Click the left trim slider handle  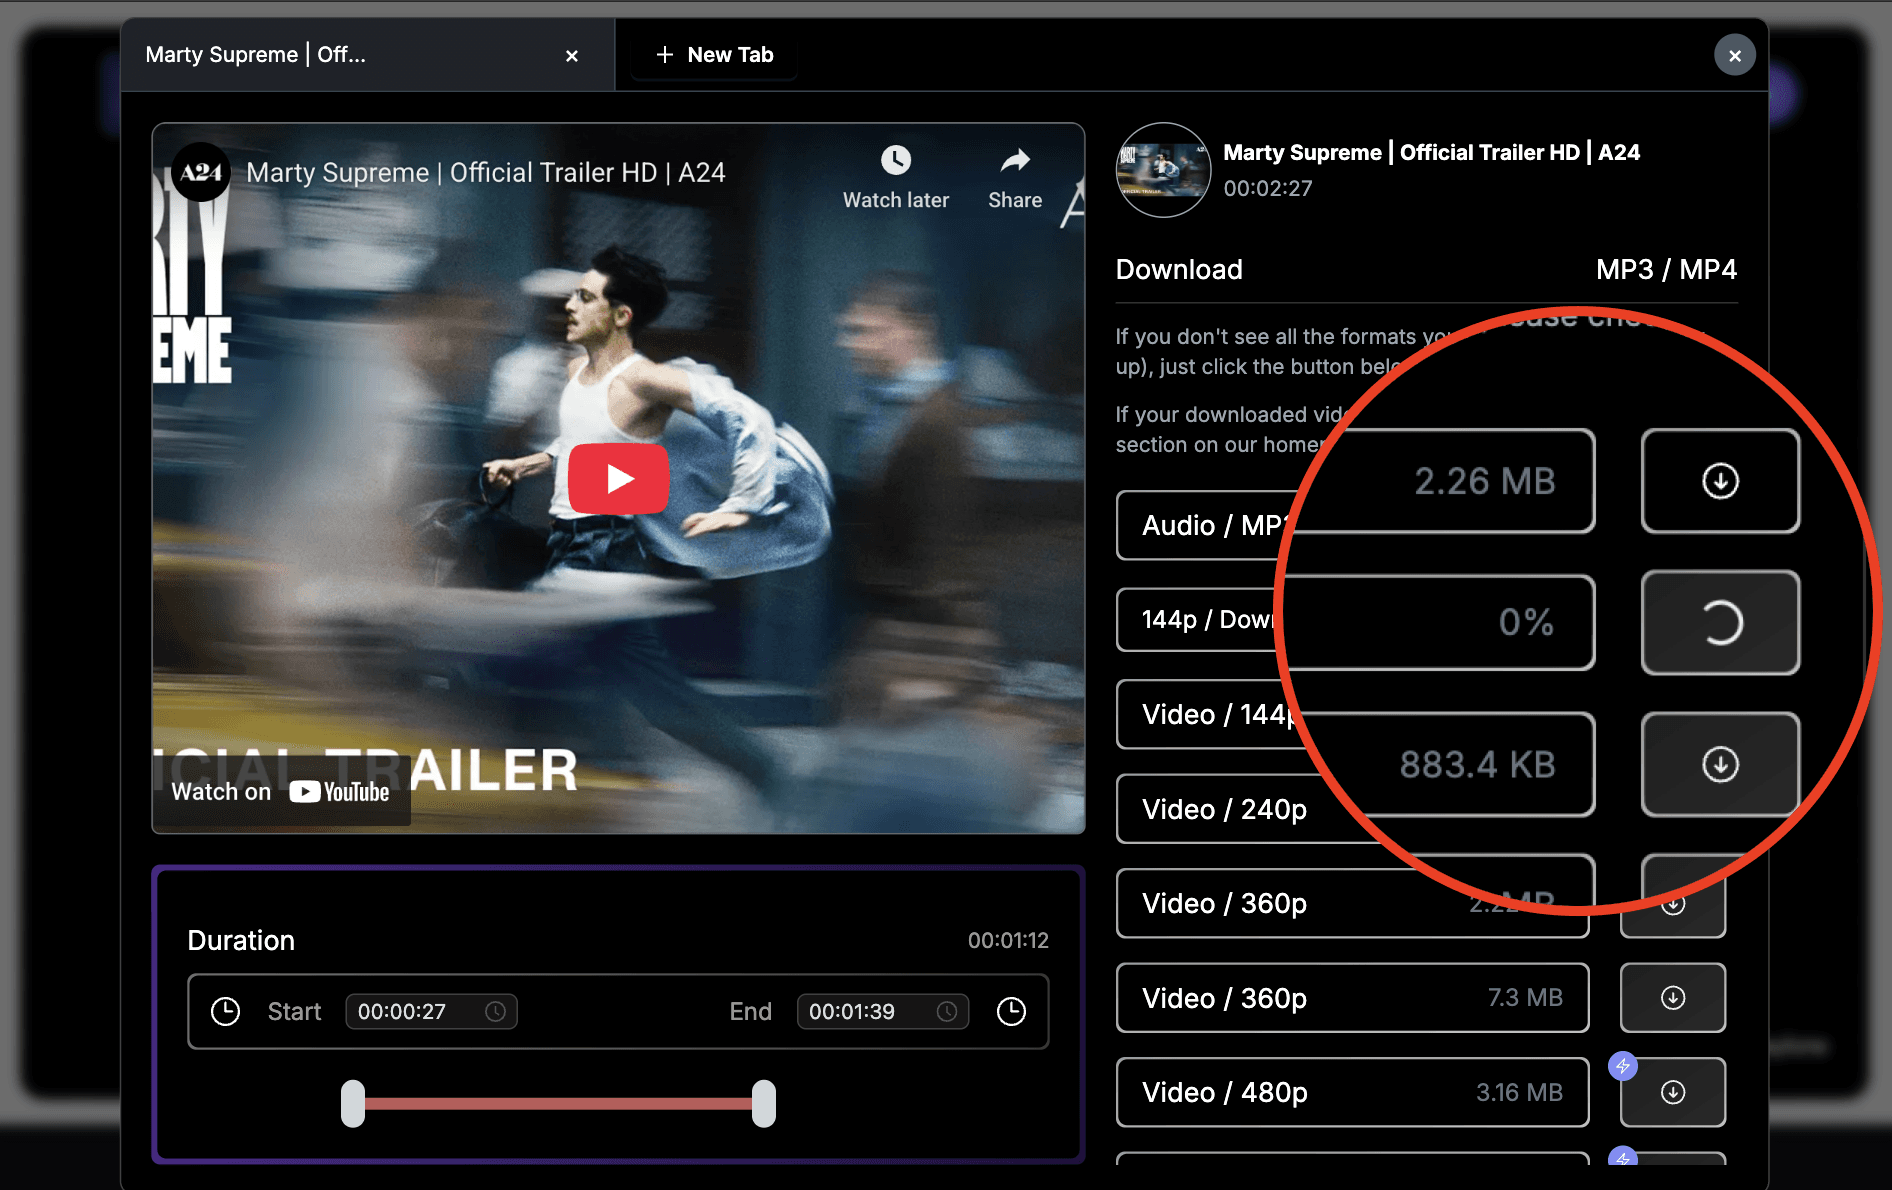(353, 1103)
